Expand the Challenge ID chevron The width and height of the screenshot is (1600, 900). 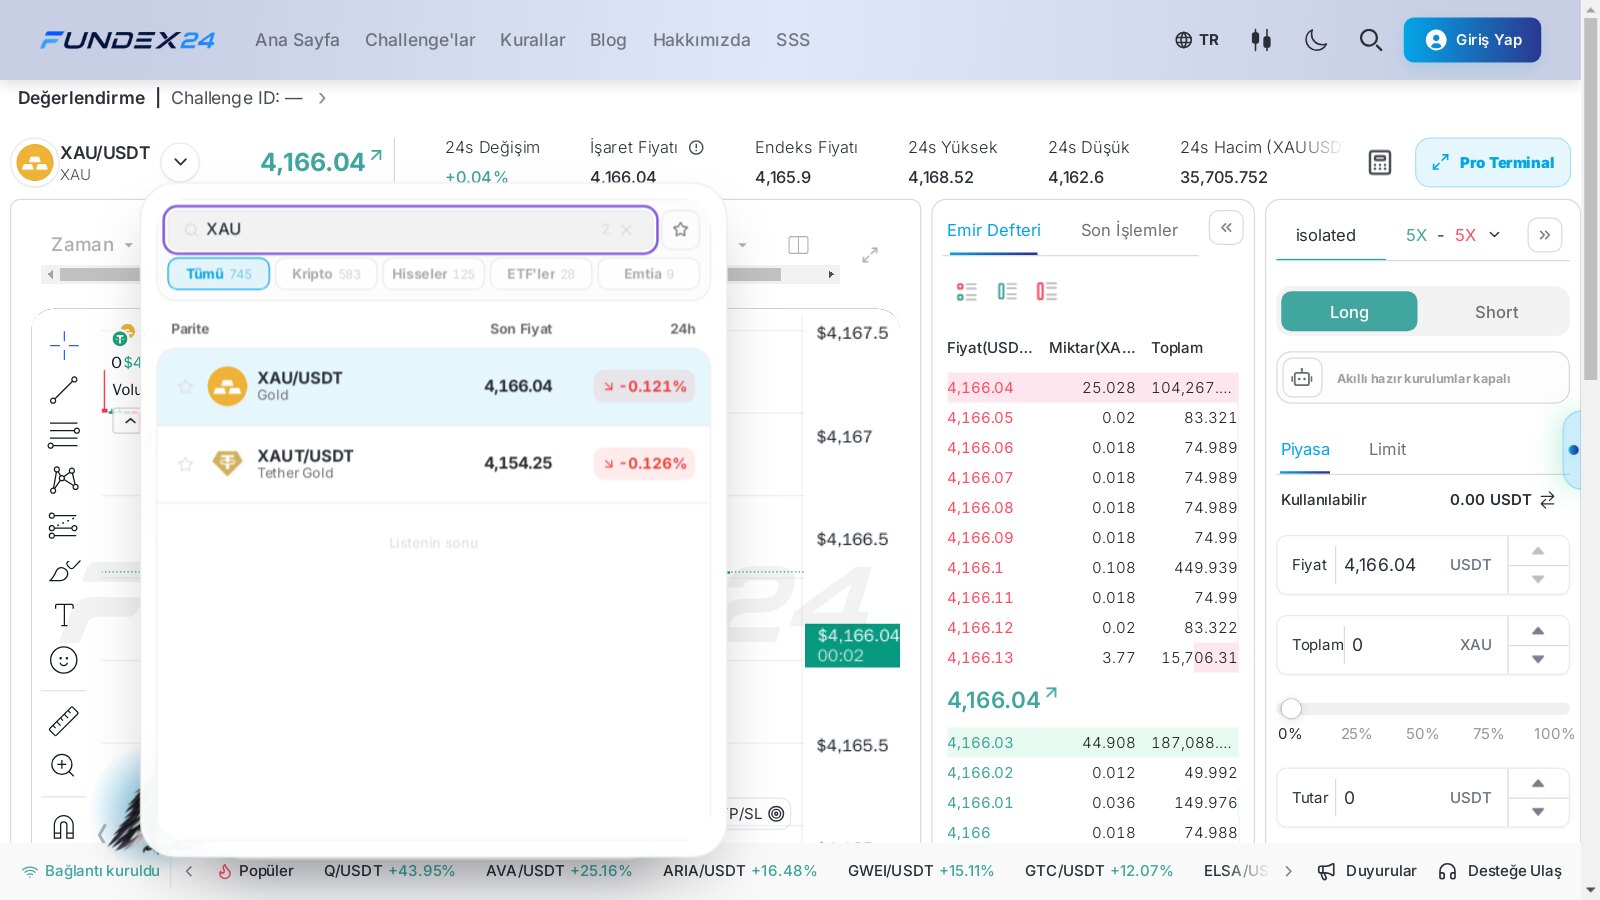point(322,98)
